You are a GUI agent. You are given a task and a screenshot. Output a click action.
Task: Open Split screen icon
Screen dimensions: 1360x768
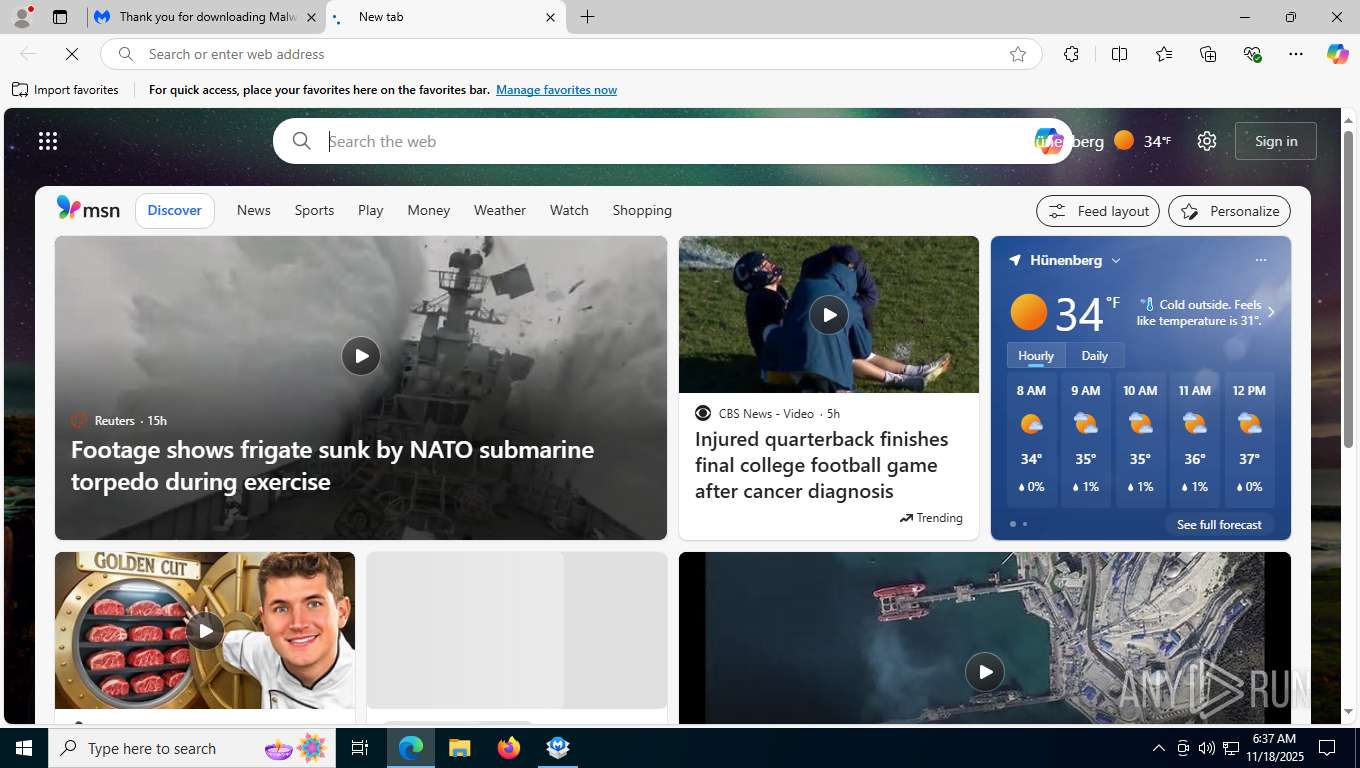point(1119,54)
